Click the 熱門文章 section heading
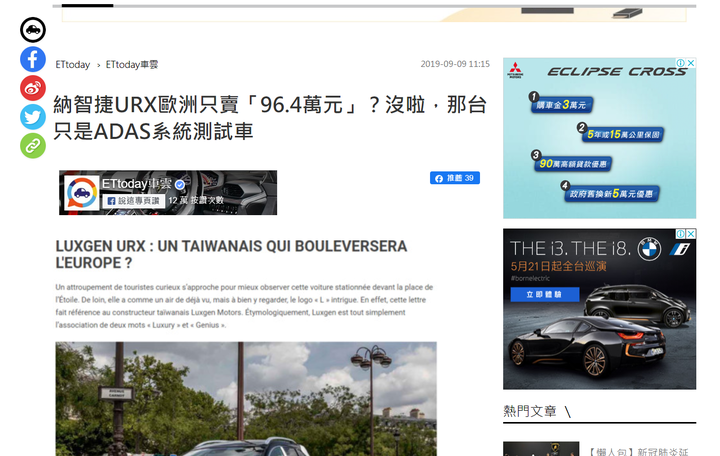Screen dimensions: 720x456 [529, 411]
